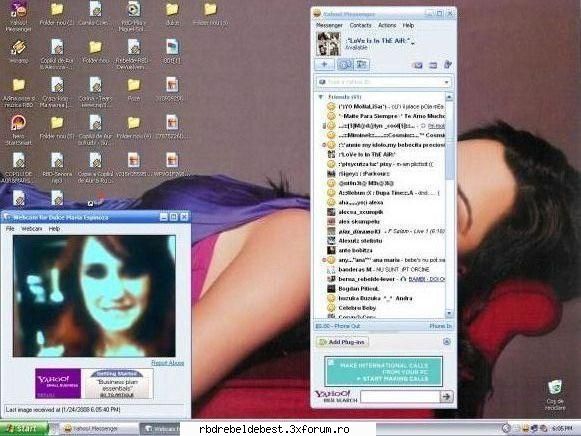
Task: Click the 'Report Abuse' link
Action: coord(167,363)
